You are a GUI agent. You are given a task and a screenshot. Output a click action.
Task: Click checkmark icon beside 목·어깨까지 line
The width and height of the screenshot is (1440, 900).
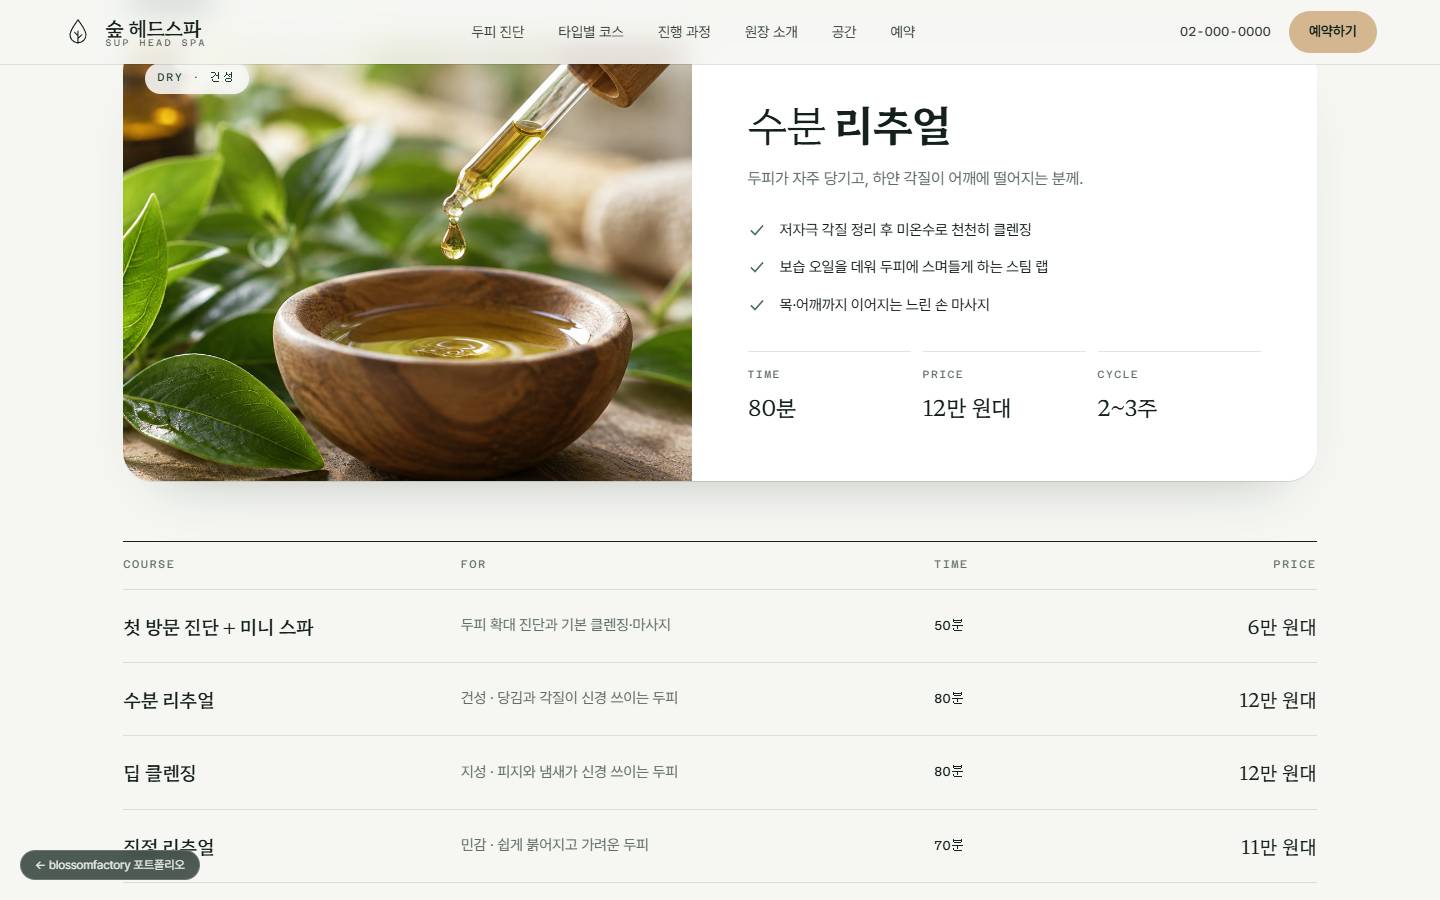click(757, 305)
